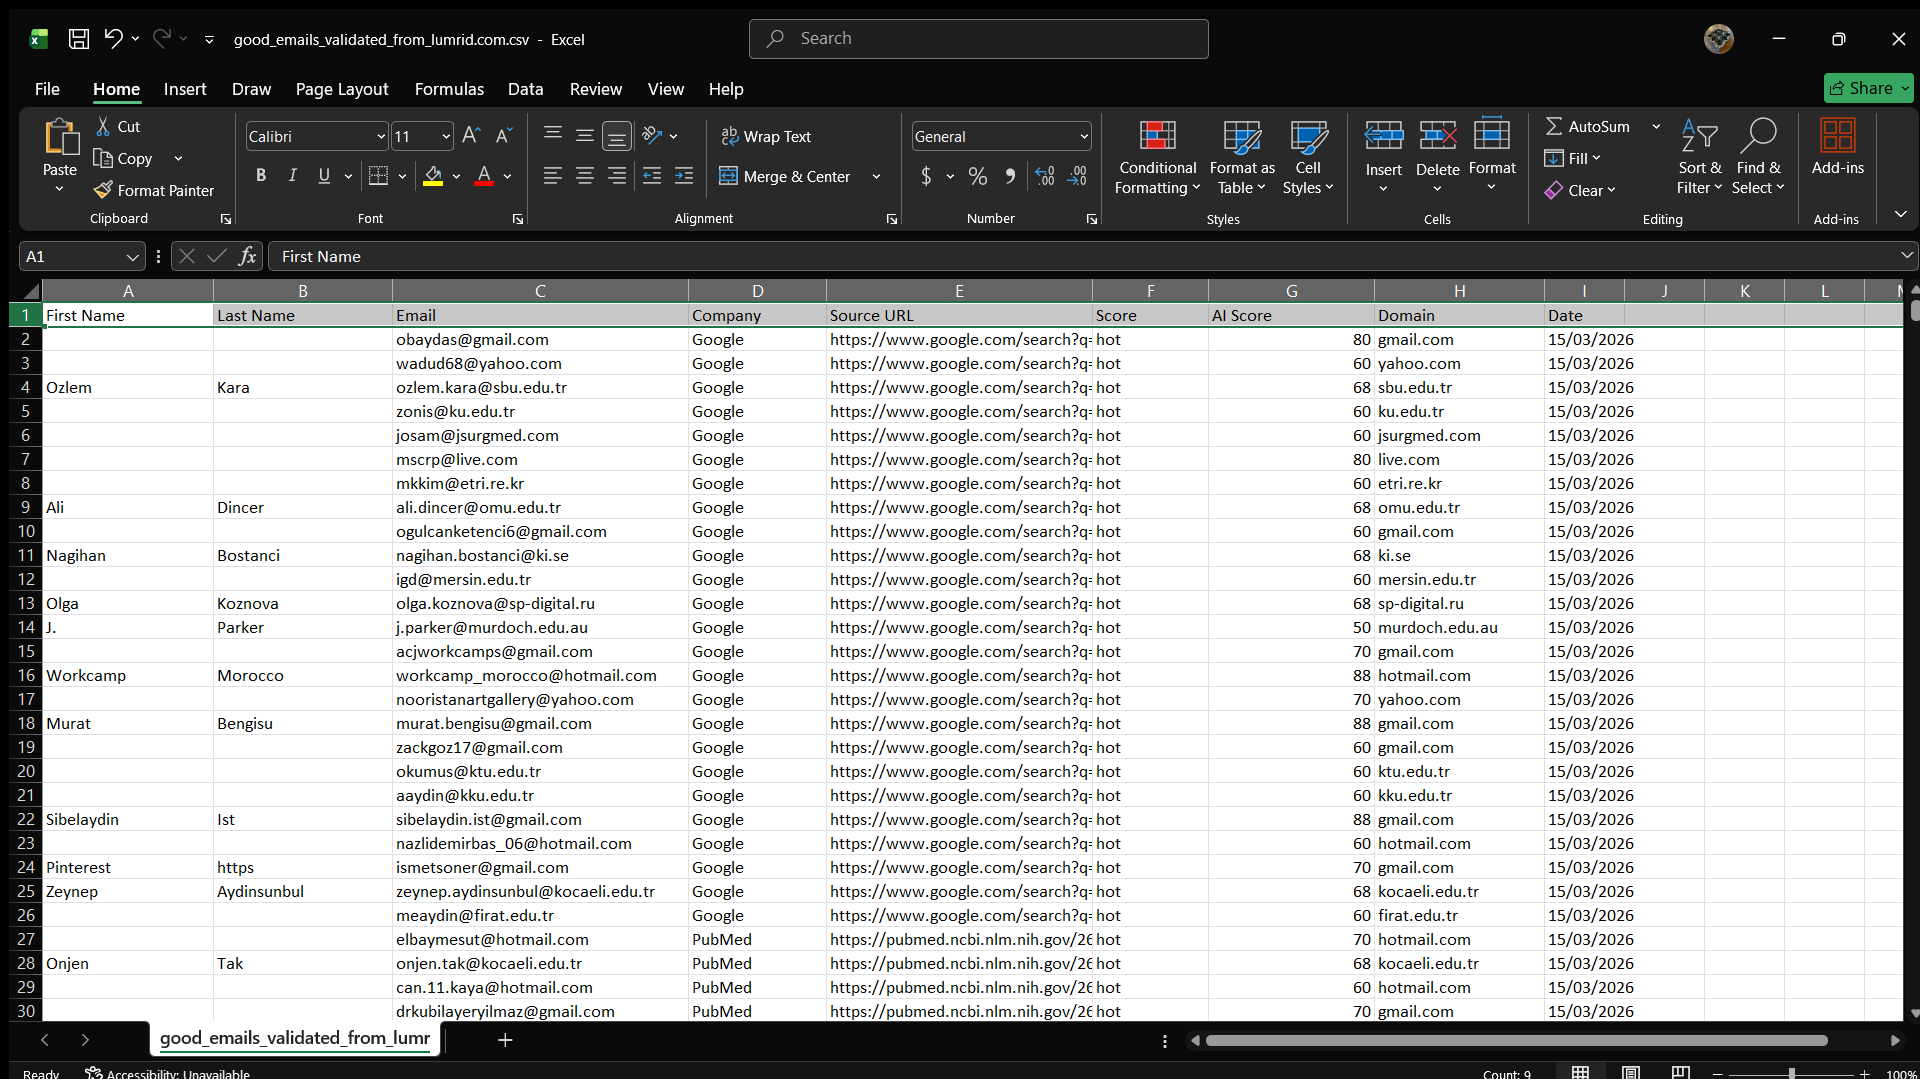The height and width of the screenshot is (1079, 1920).
Task: Click the Increase Indent icon
Action: click(684, 176)
